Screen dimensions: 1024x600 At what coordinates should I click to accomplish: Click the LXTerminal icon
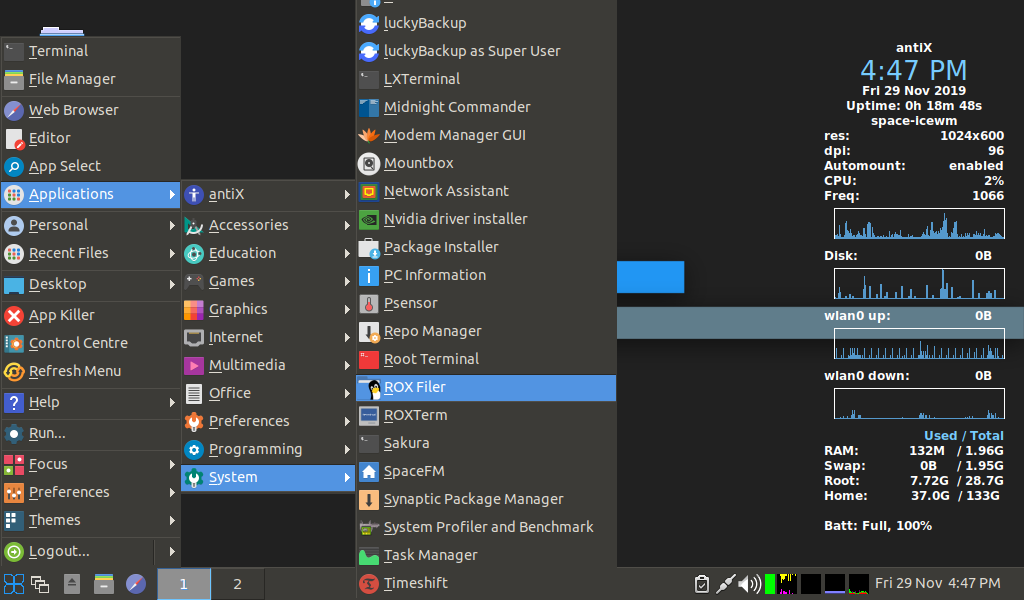(x=369, y=80)
